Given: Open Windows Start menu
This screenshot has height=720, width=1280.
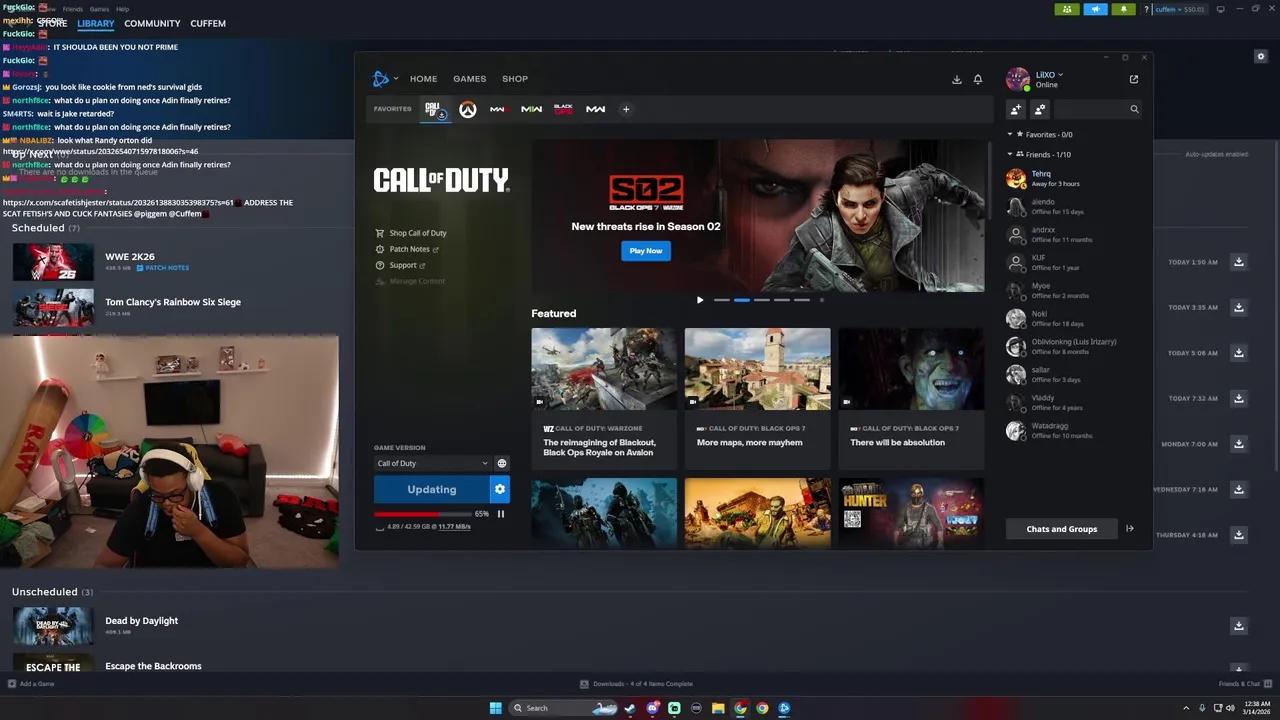Looking at the screenshot, I should point(495,708).
